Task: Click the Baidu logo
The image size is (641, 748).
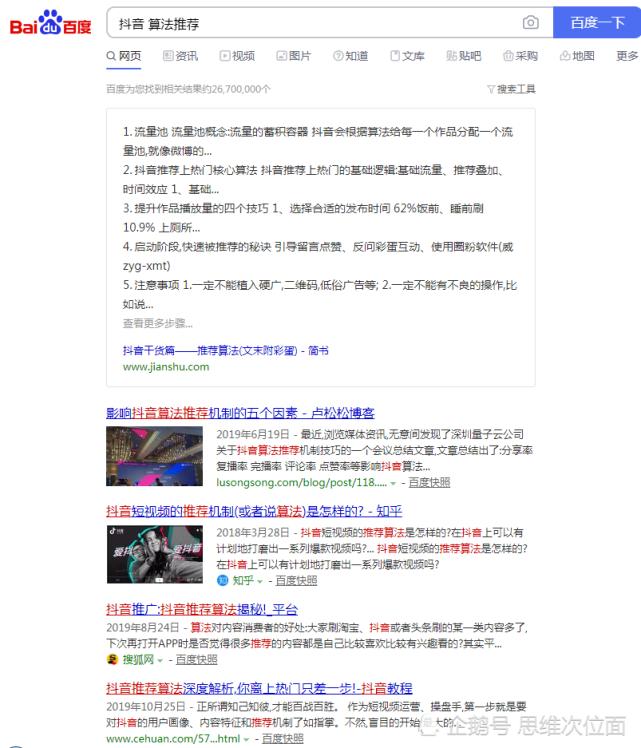Action: (x=50, y=23)
